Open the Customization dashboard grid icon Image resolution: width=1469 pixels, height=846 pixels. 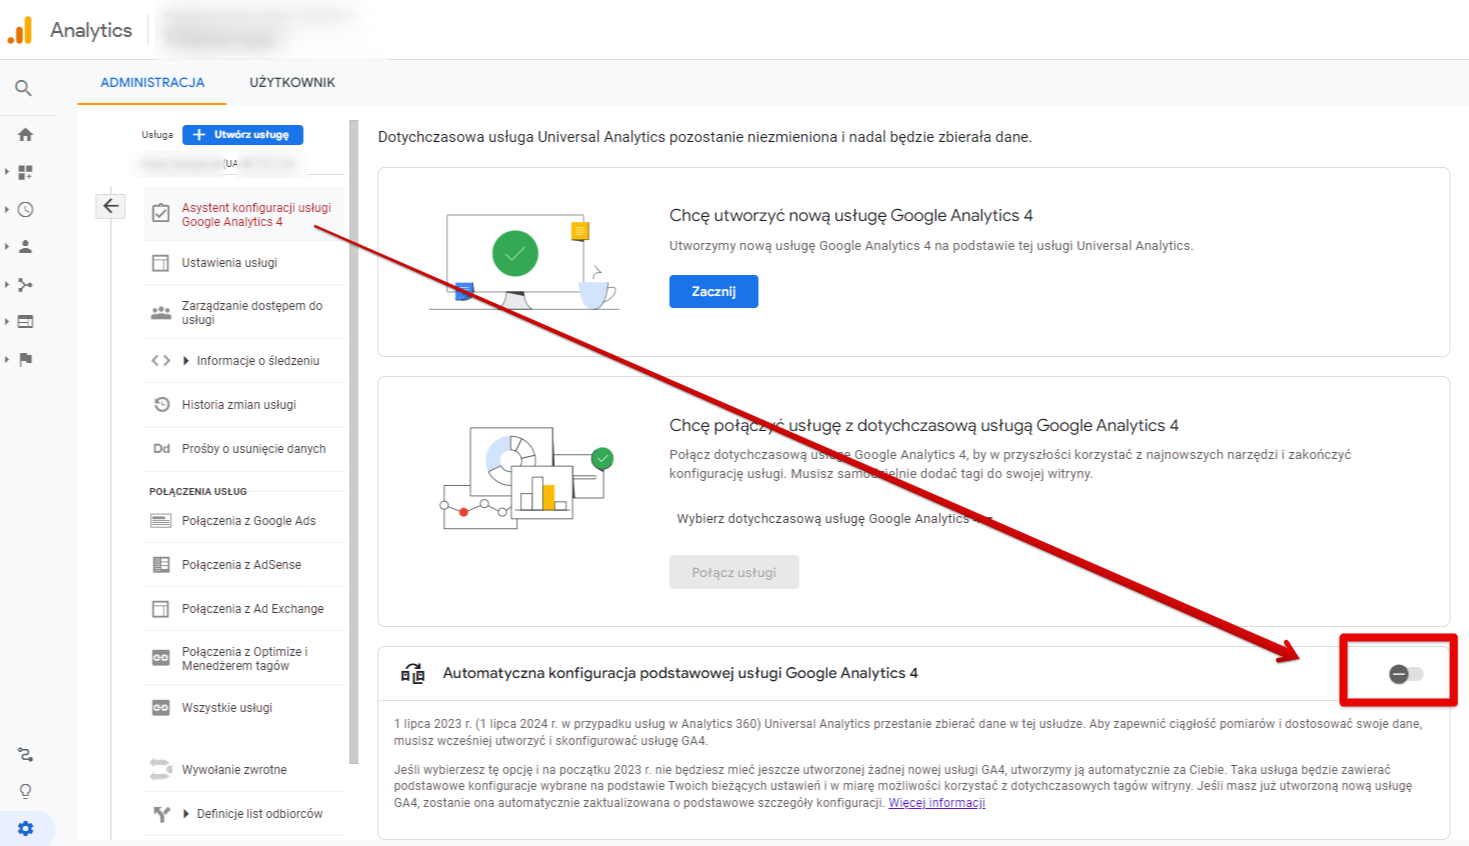(x=25, y=172)
